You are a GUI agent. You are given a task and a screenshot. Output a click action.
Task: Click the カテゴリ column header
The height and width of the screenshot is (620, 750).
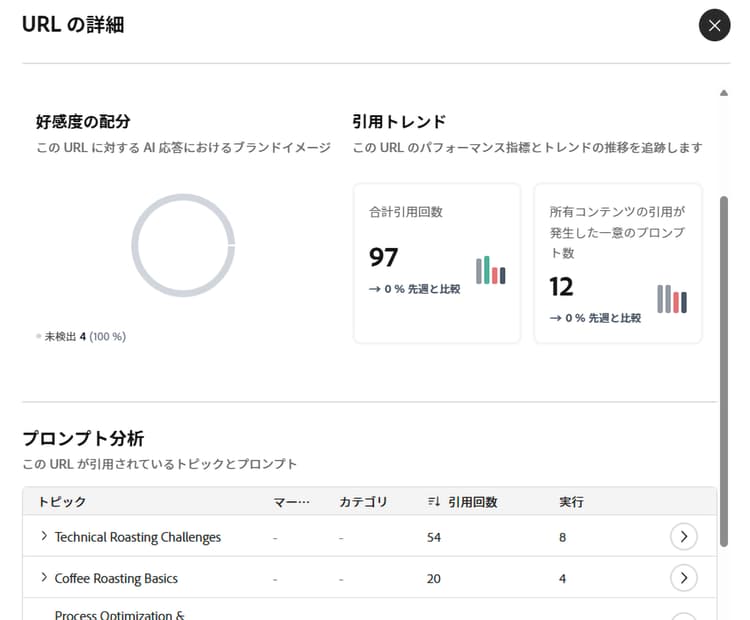[363, 502]
